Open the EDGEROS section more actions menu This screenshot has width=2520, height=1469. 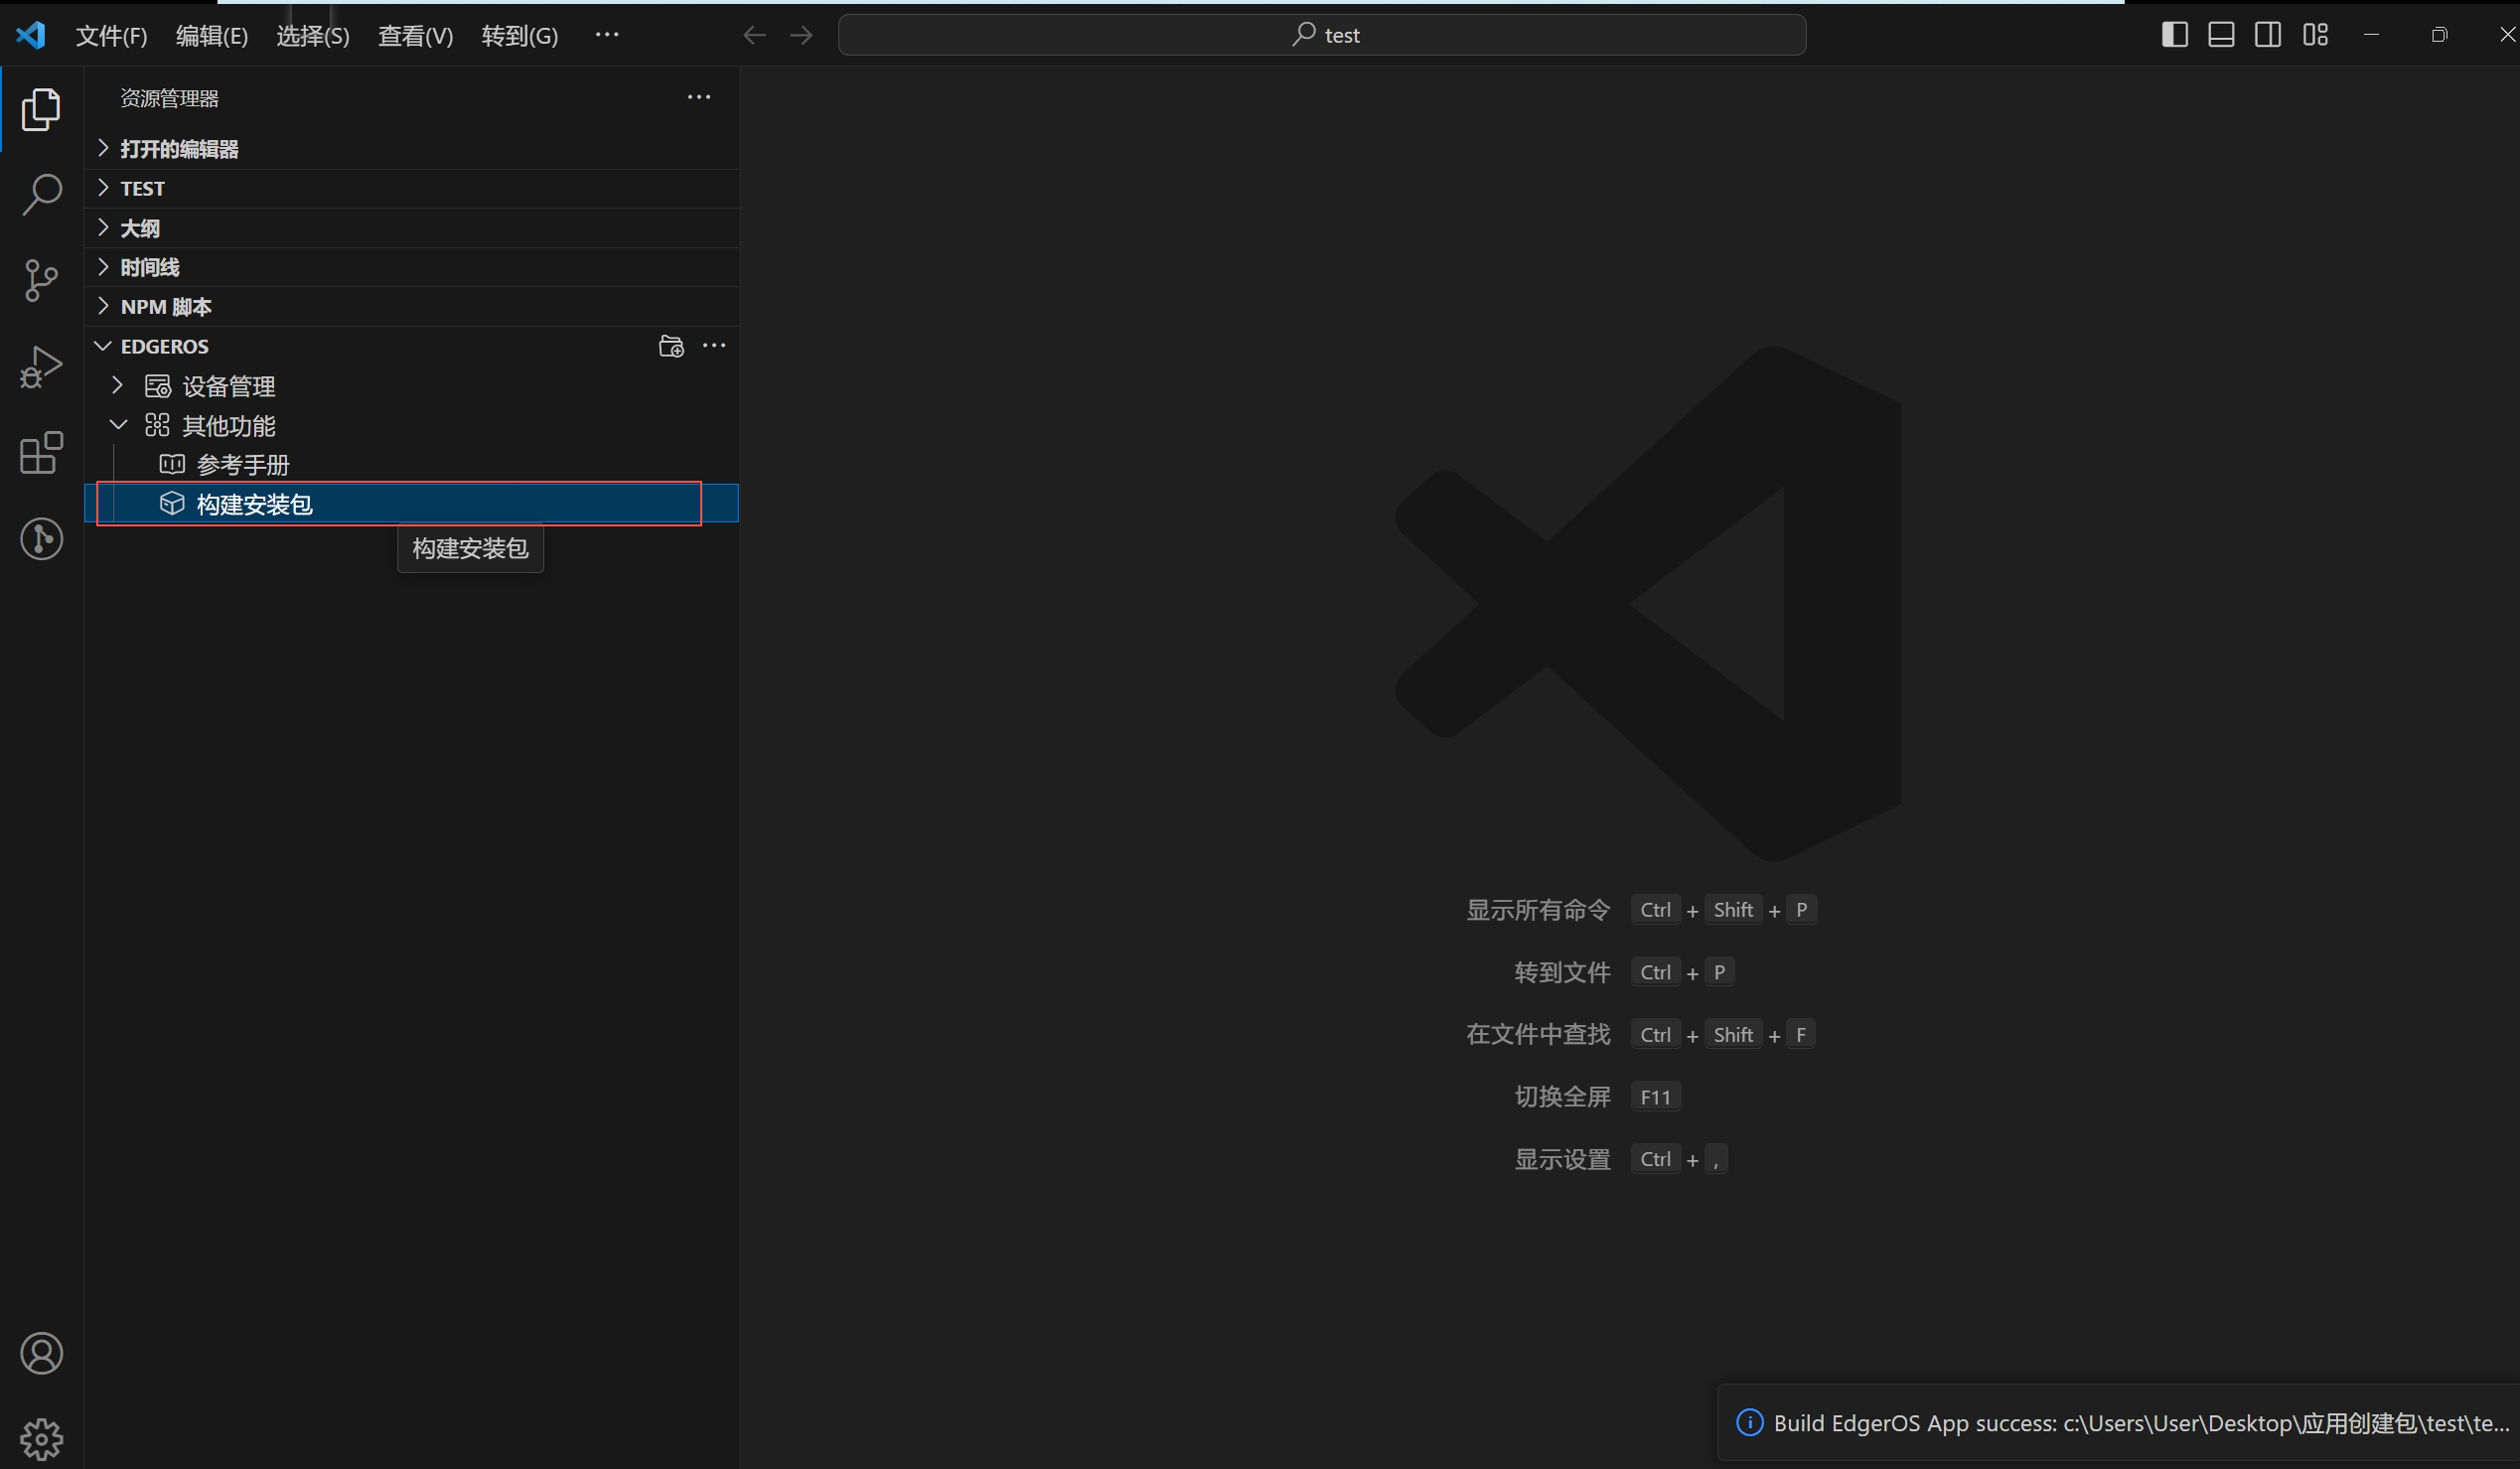[714, 345]
